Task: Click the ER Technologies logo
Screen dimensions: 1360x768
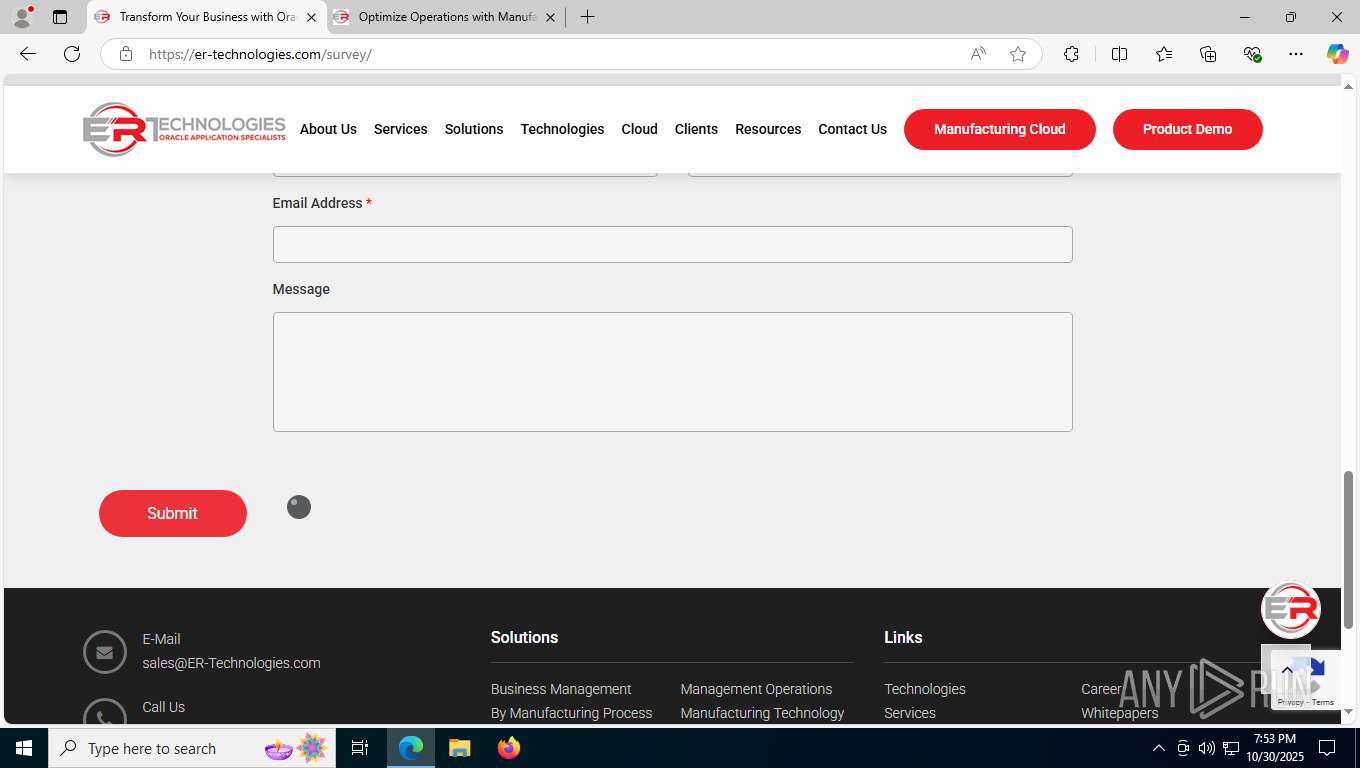Action: tap(184, 129)
